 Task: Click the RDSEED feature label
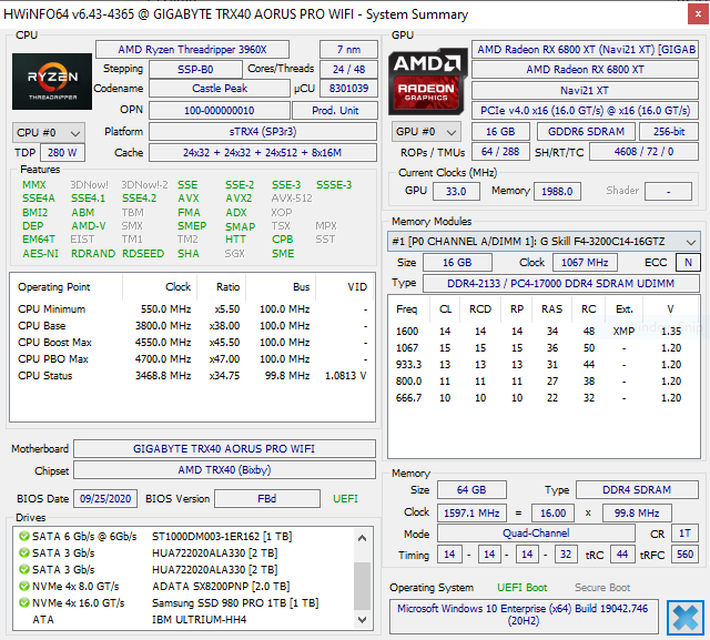pyautogui.click(x=143, y=254)
